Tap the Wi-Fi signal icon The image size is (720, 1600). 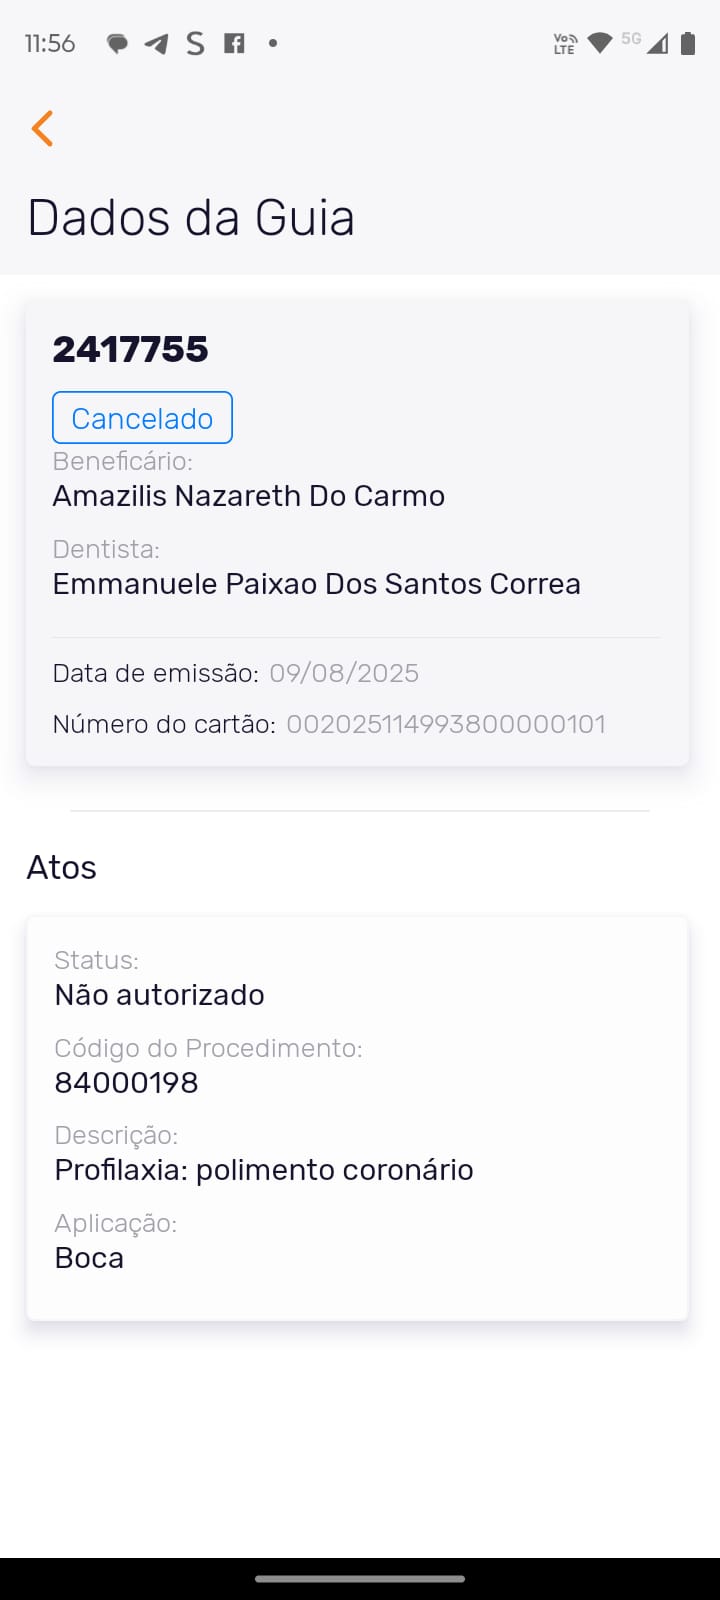(599, 44)
